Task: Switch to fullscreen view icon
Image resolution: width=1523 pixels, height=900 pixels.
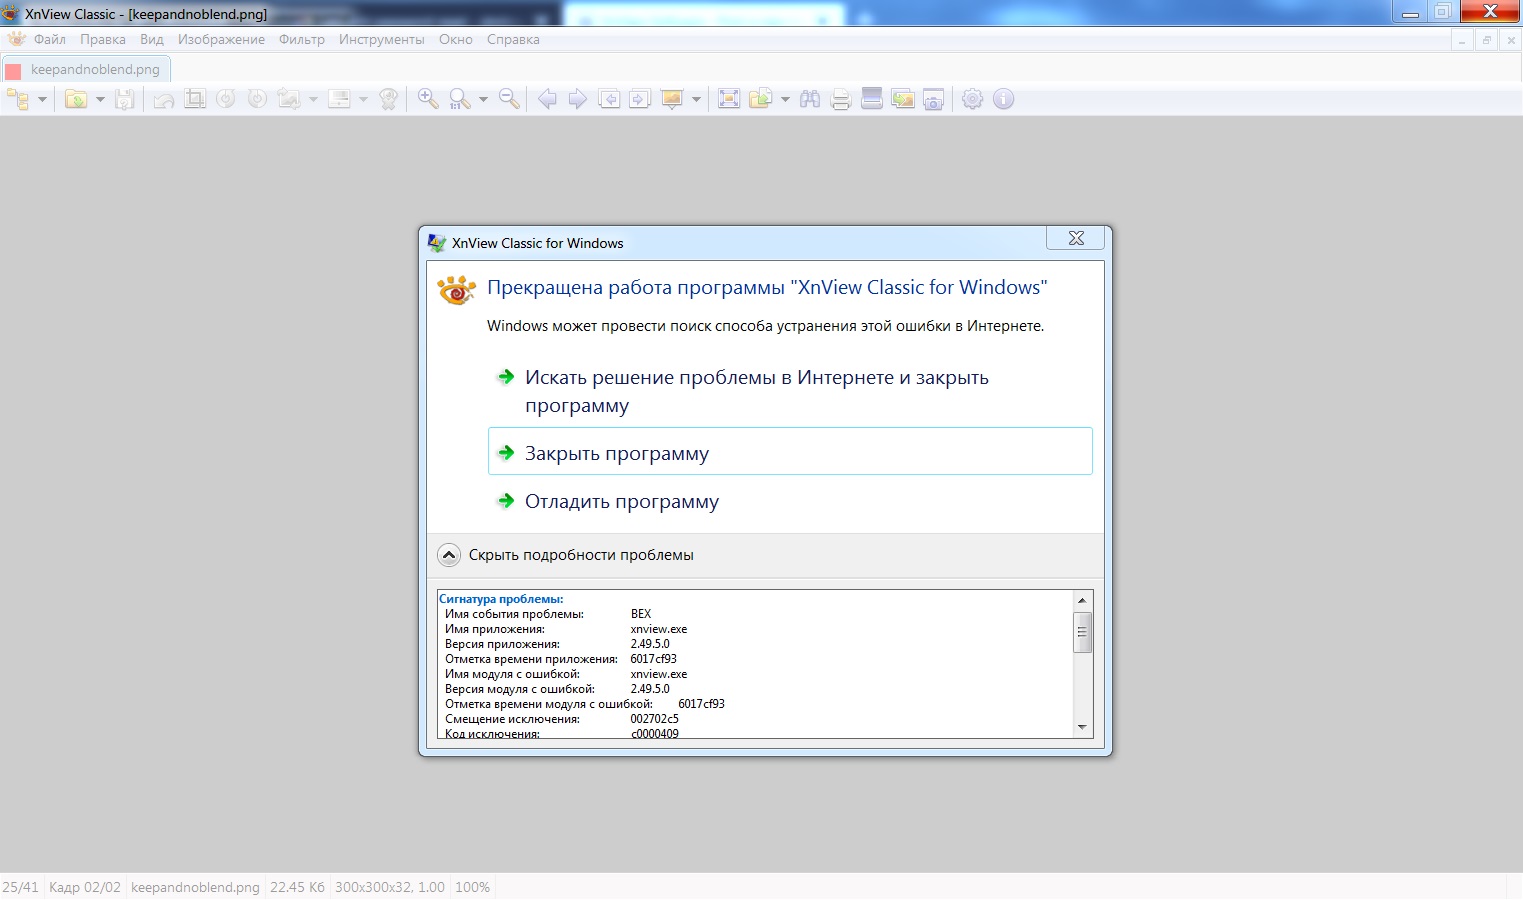Action: [x=729, y=99]
